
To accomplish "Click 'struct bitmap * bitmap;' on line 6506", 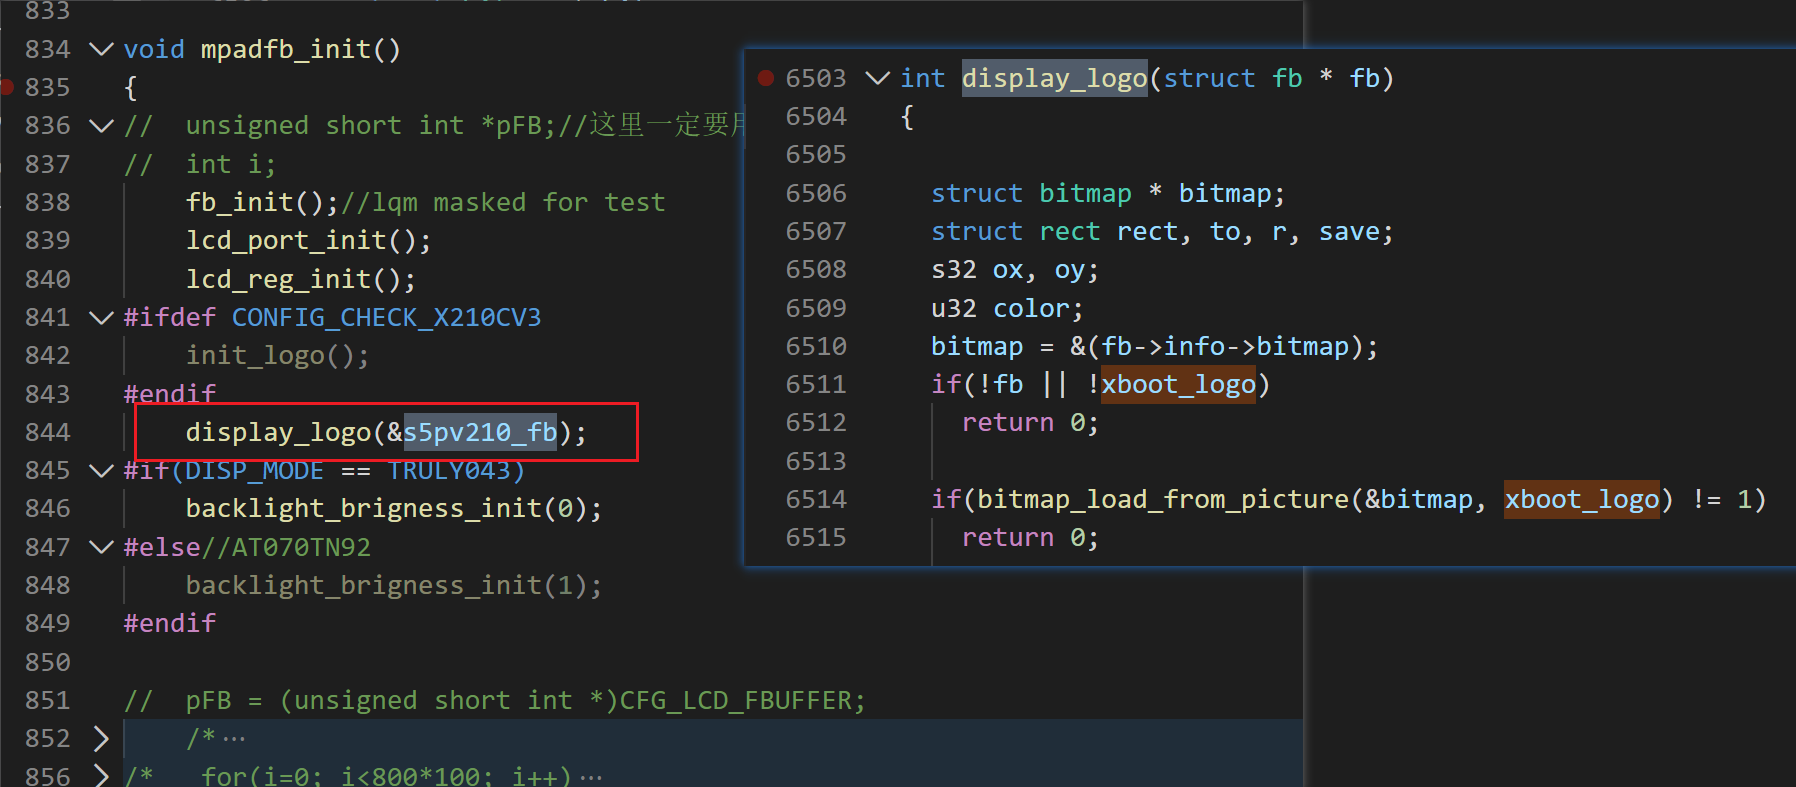I will [1108, 193].
